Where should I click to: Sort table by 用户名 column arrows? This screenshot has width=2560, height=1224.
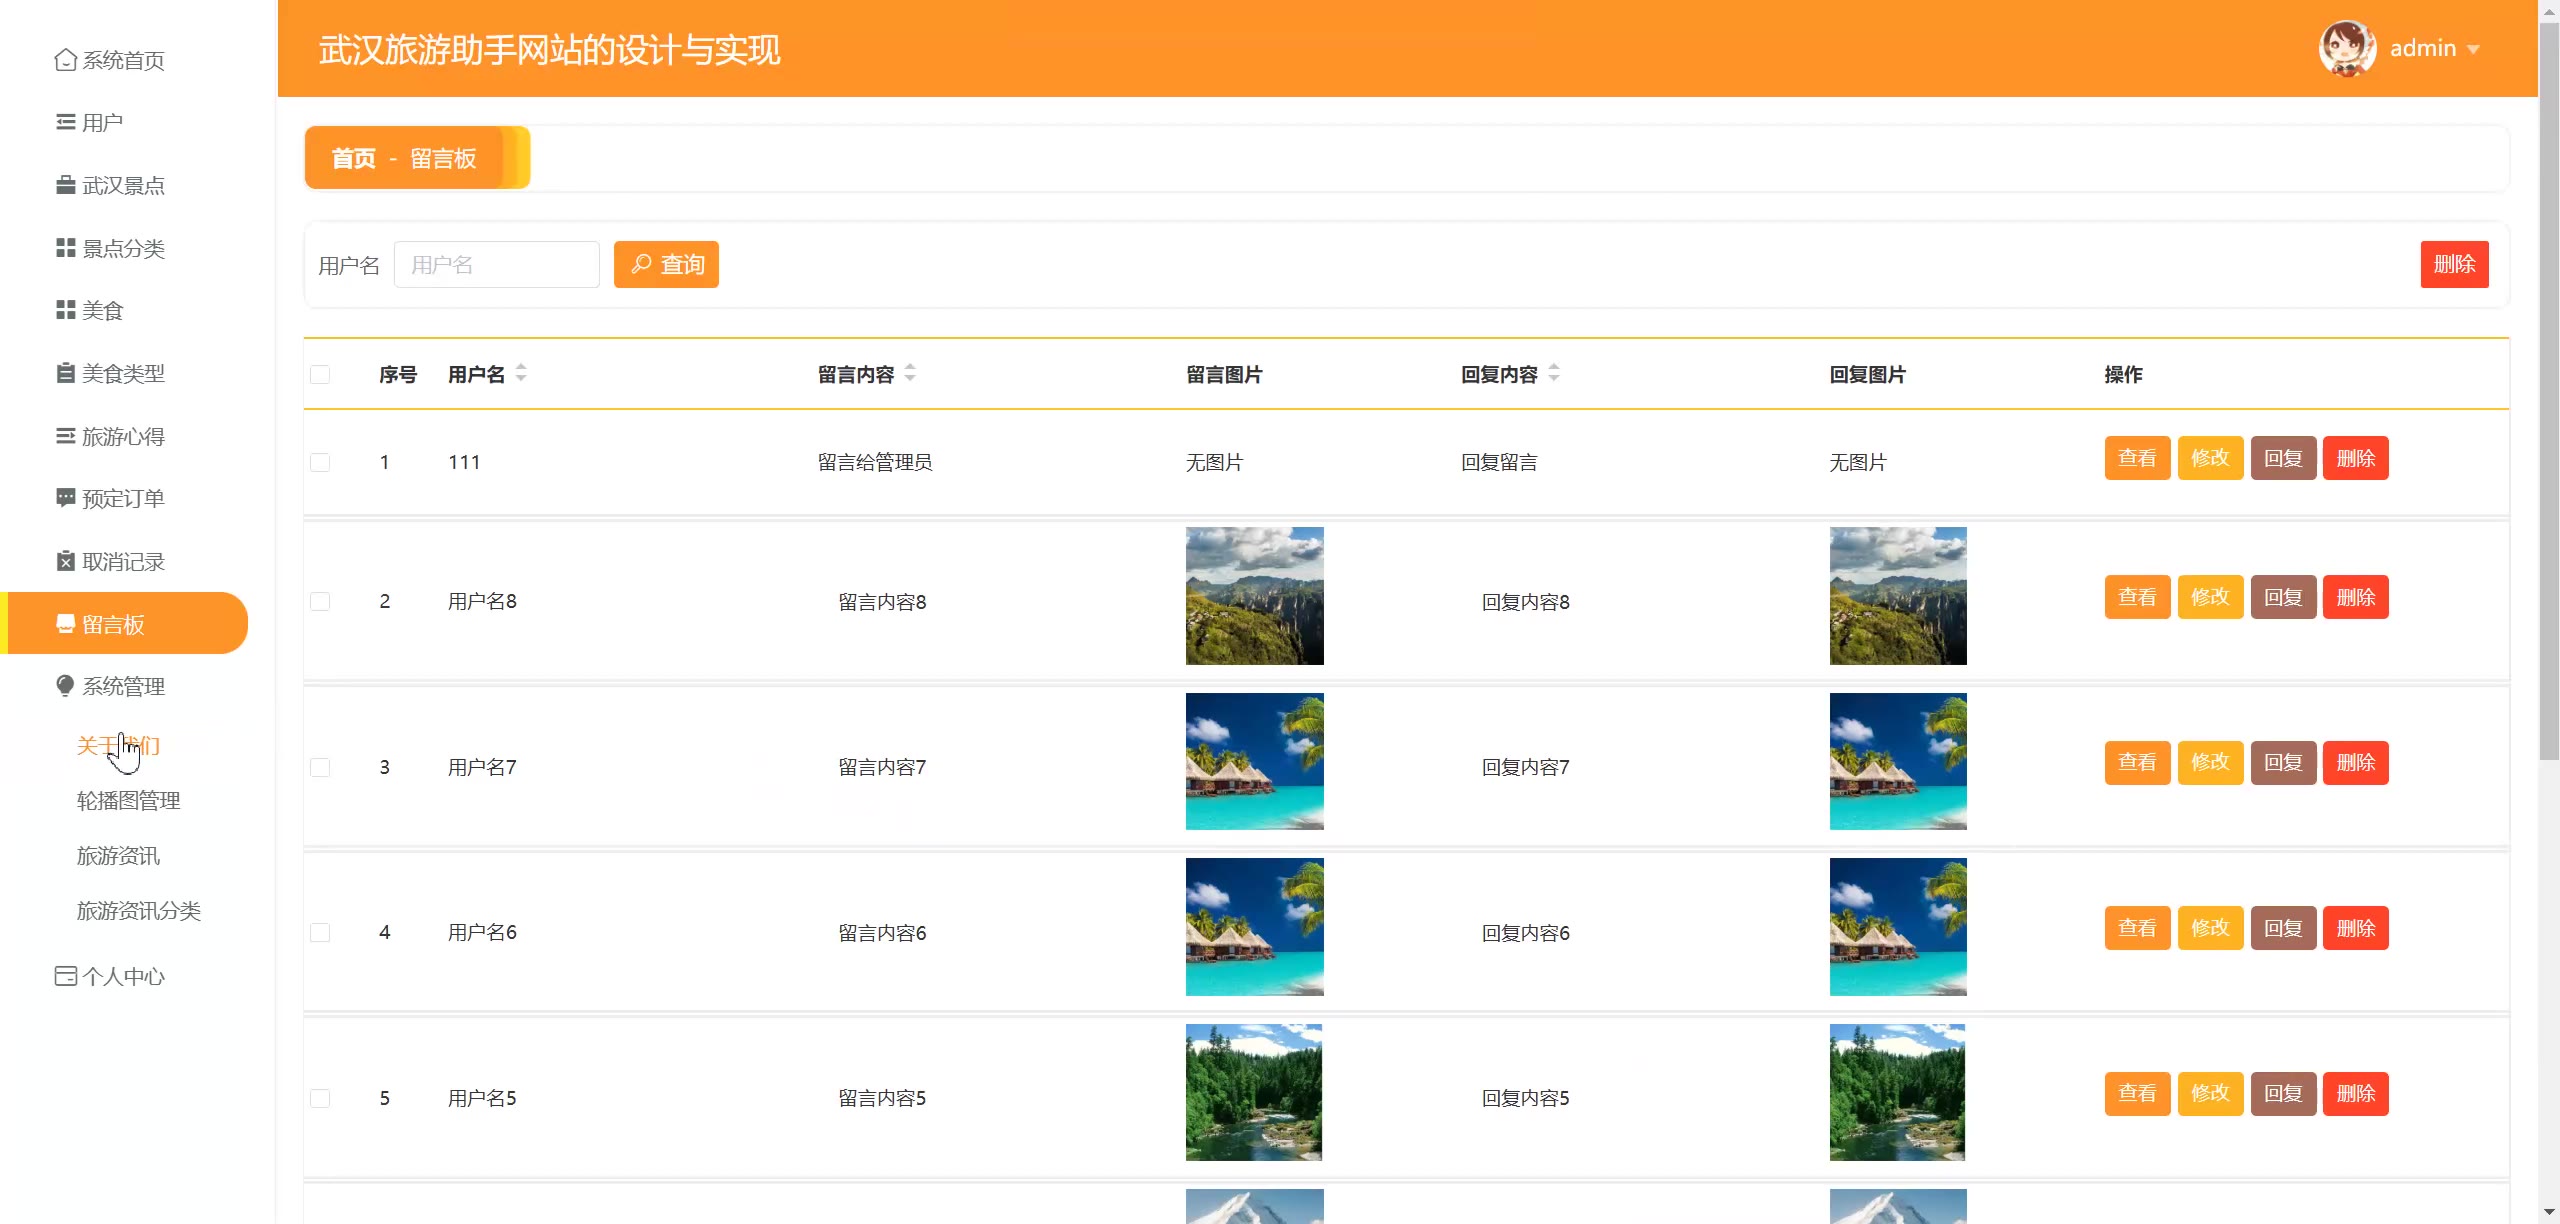click(x=521, y=374)
